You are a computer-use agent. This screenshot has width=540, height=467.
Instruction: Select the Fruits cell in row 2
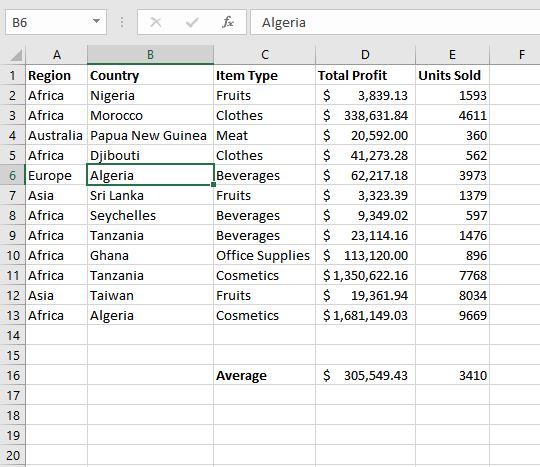(x=264, y=95)
